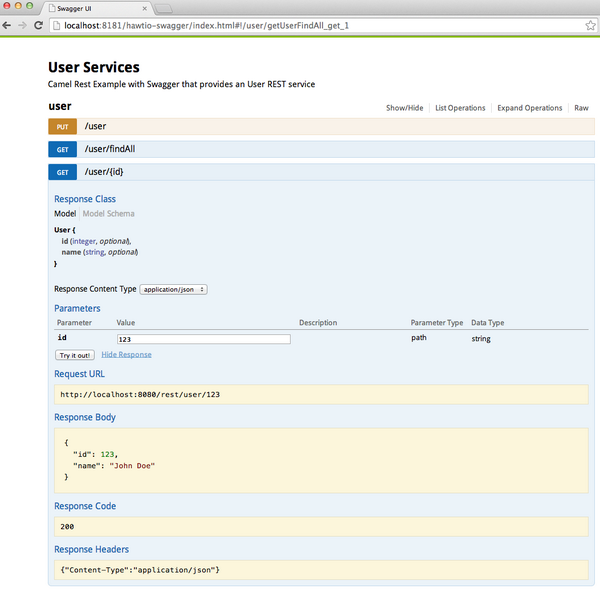Click the id parameter value field
600x589 pixels.
[x=204, y=339]
